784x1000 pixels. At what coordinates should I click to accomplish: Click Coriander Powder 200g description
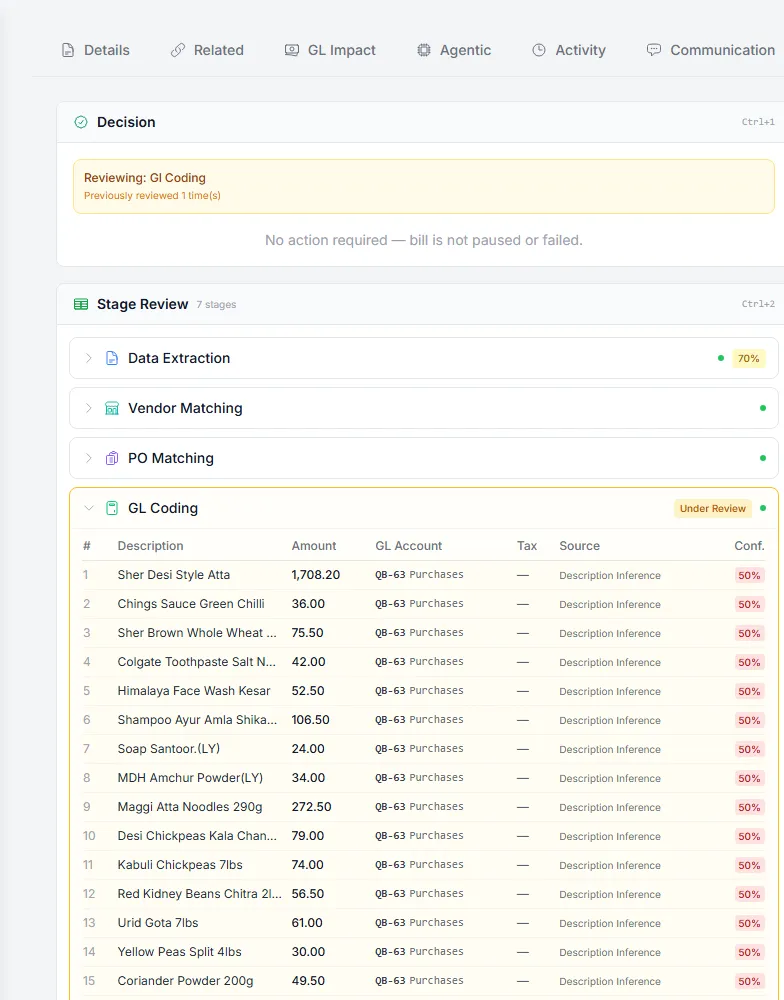tap(185, 981)
